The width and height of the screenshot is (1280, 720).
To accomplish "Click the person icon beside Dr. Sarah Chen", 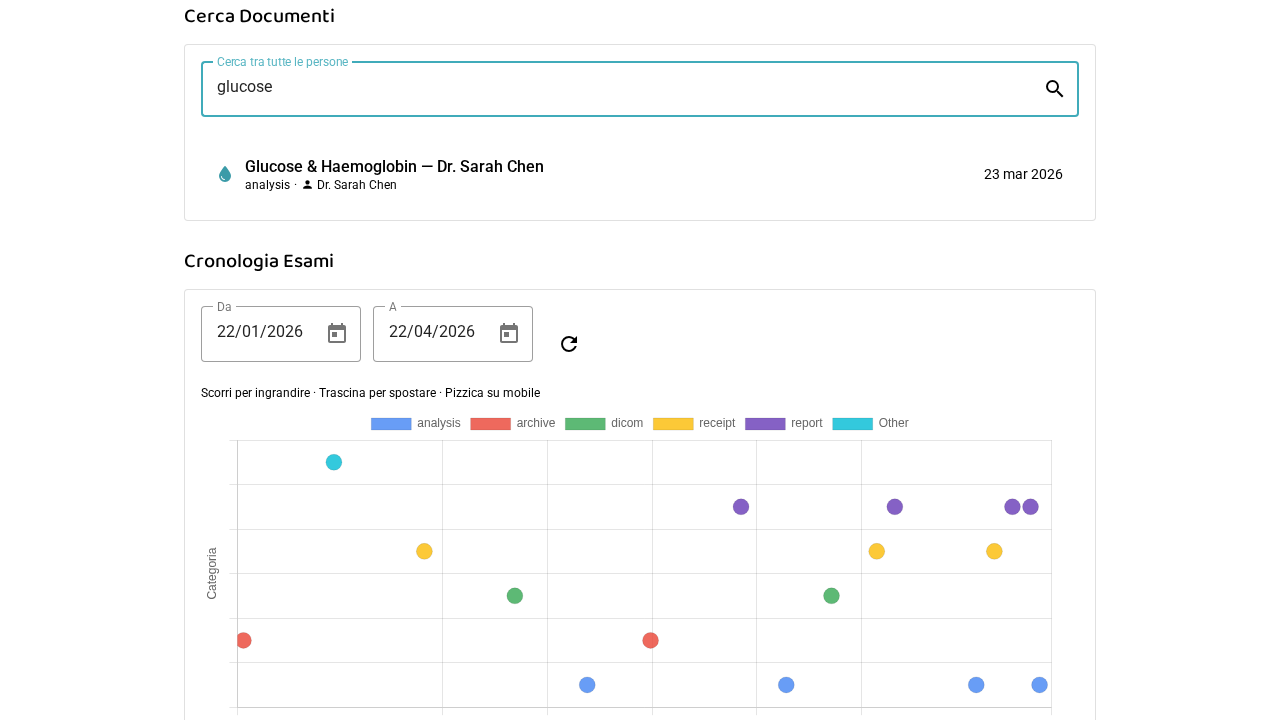I will click(307, 185).
